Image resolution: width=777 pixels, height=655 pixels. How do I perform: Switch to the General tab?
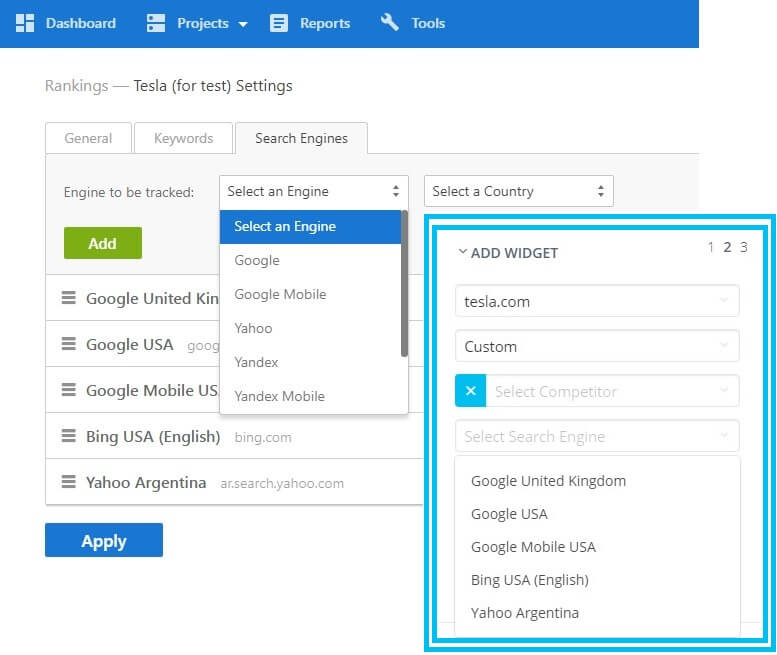88,138
